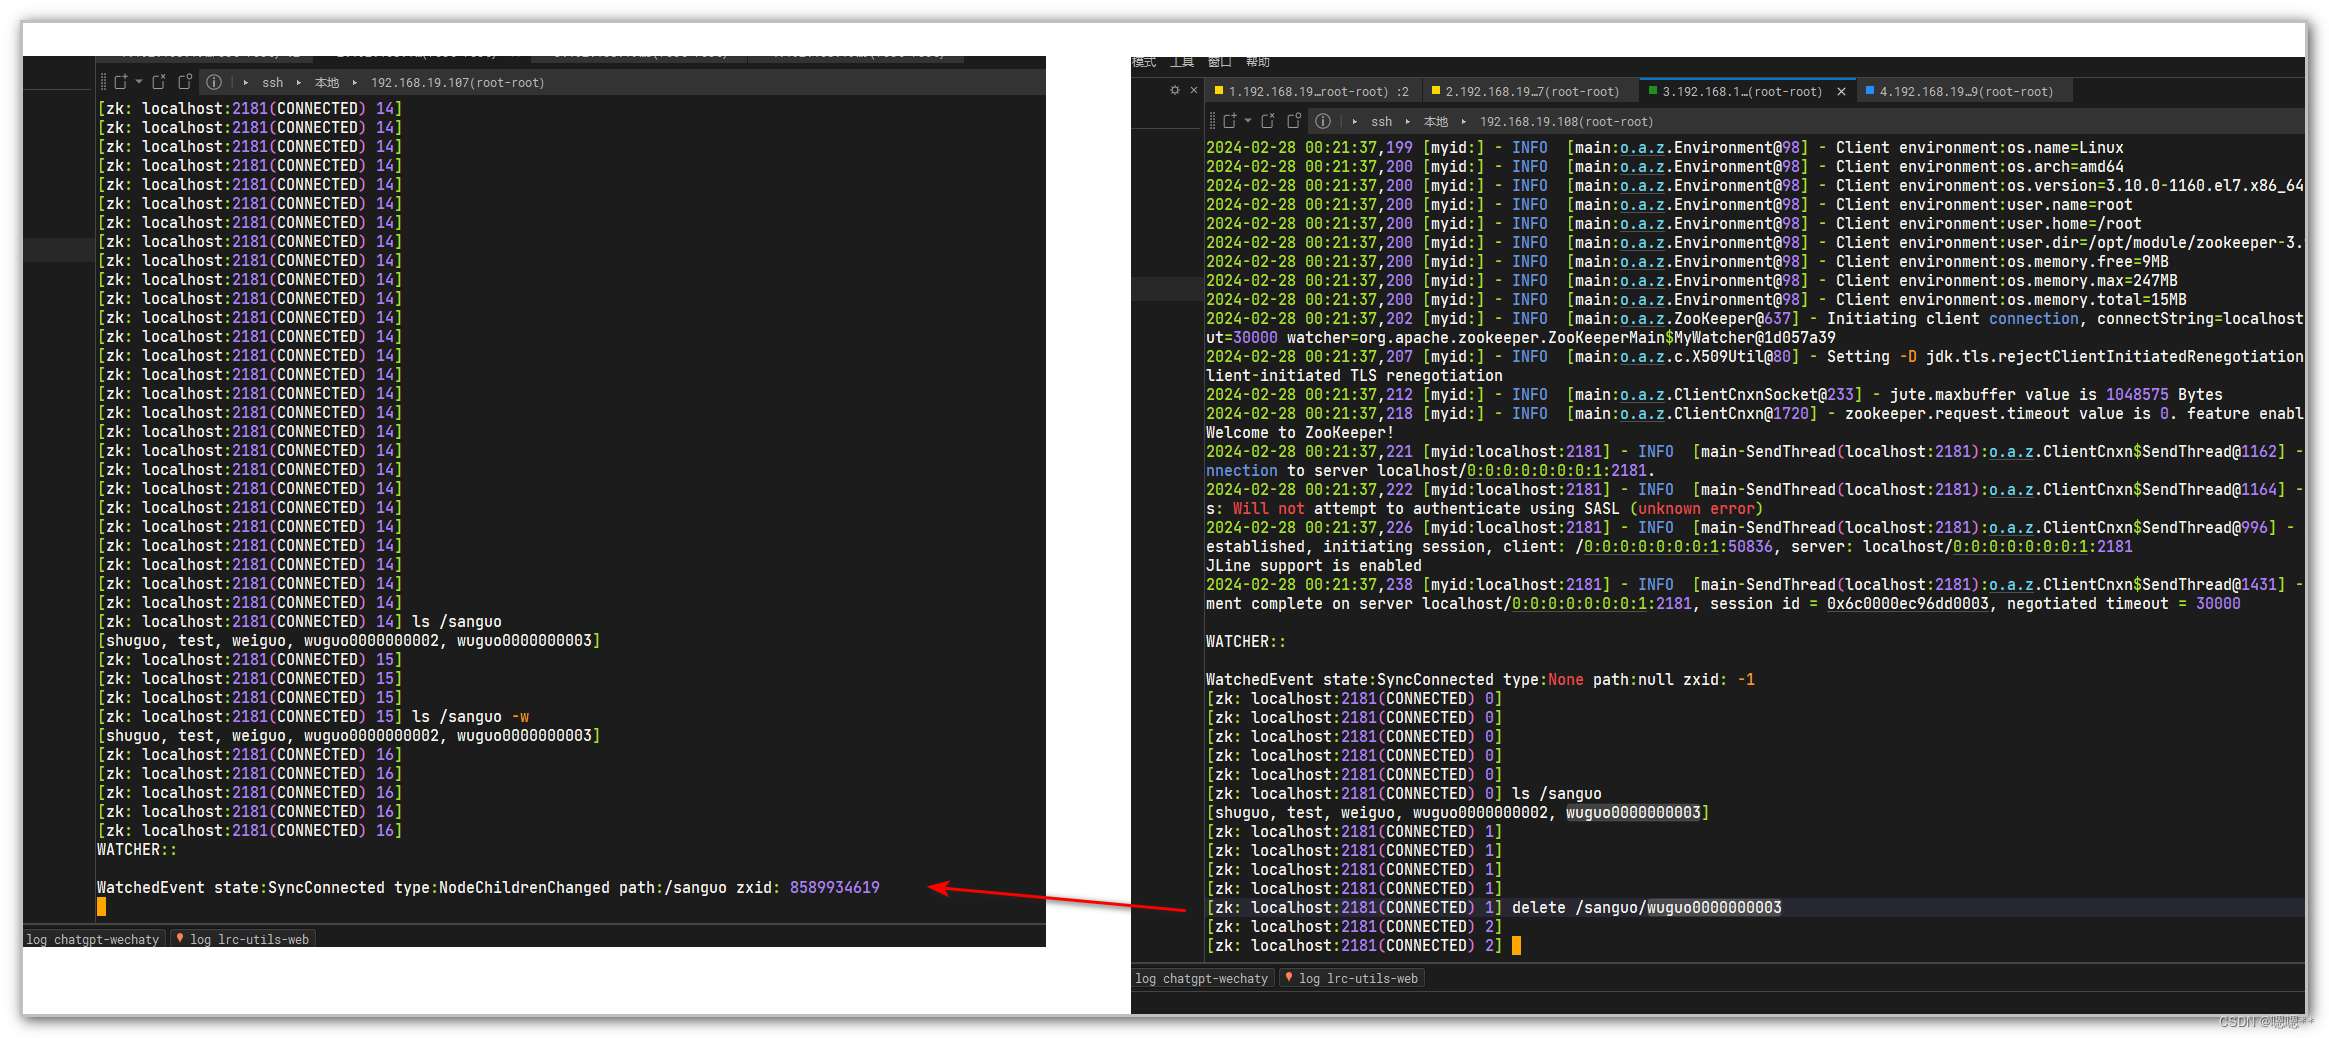Click 'jute.maxbuffer value is 1048575 Bytes' line
The image size is (2329, 1038).
2056,394
